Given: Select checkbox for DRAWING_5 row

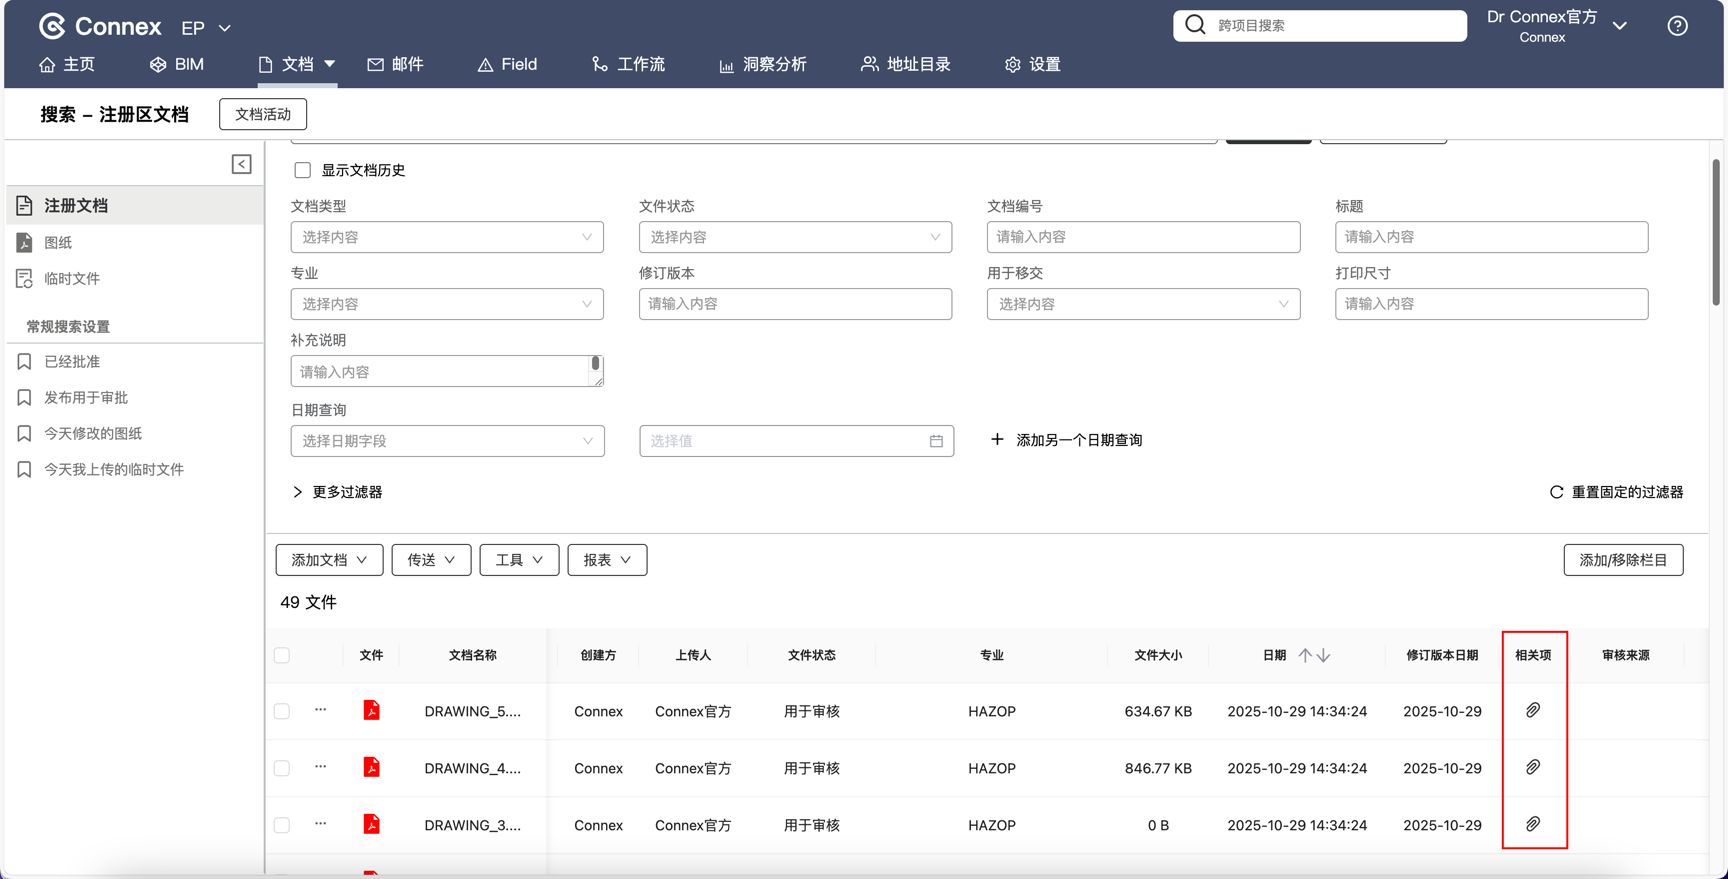Looking at the screenshot, I should click(282, 711).
